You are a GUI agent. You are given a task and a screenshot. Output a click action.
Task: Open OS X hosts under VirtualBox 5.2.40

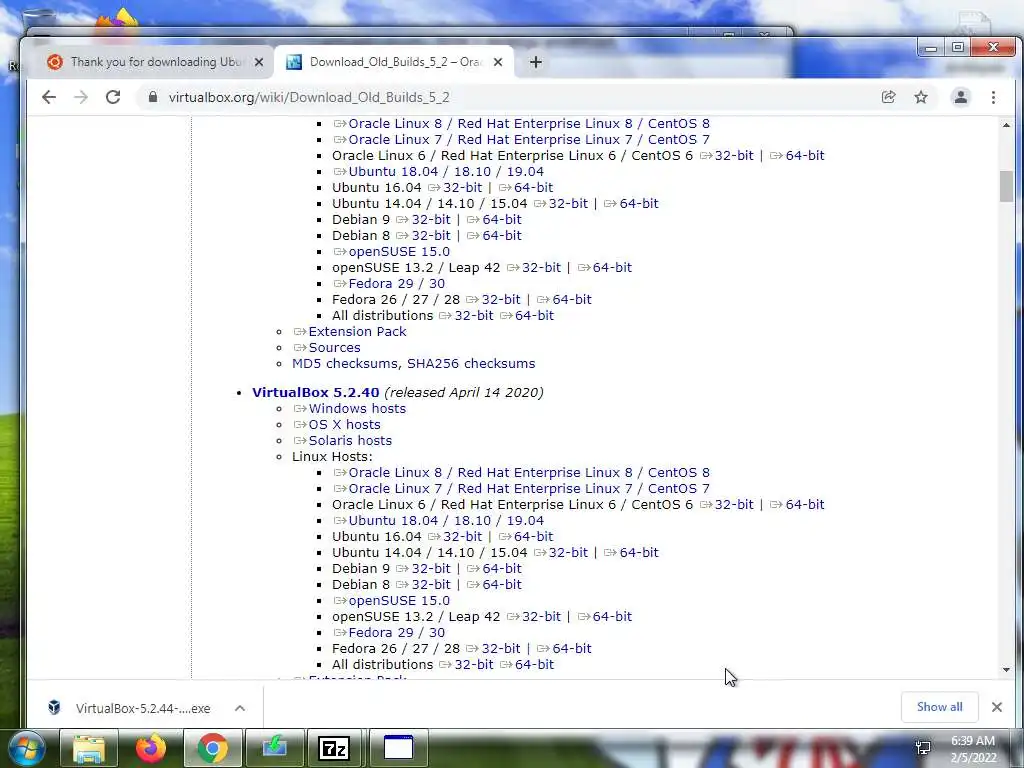(344, 424)
